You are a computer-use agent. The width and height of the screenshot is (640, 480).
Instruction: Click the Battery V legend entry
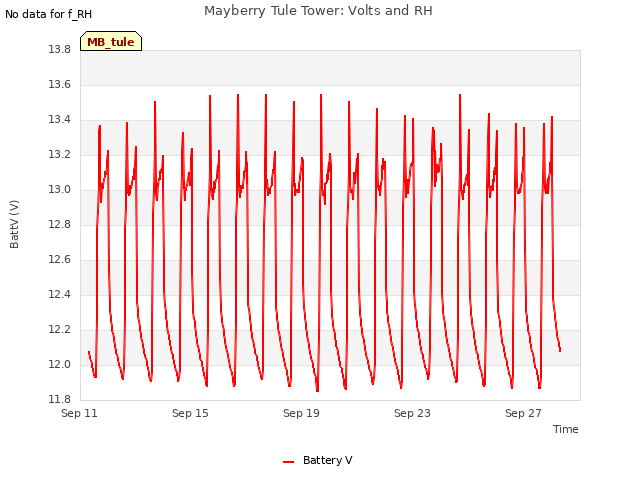click(x=318, y=460)
